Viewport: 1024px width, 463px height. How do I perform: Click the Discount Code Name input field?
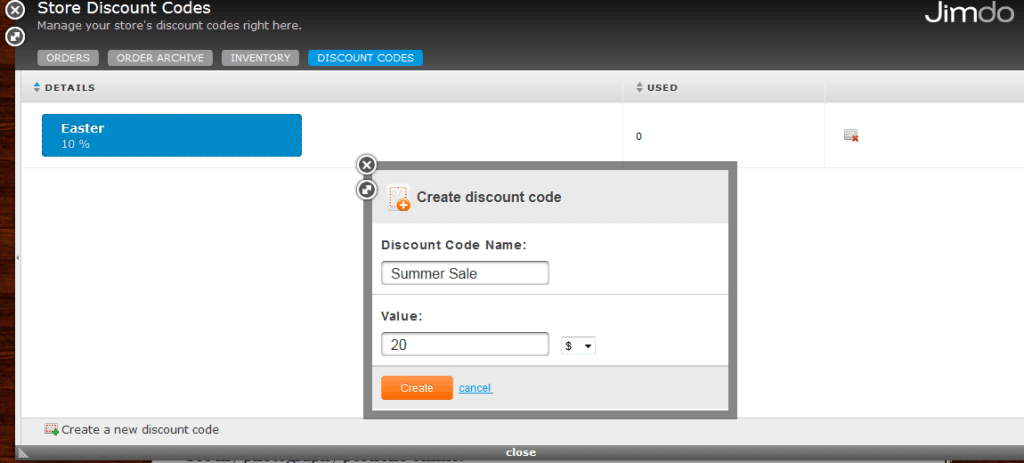click(x=465, y=273)
